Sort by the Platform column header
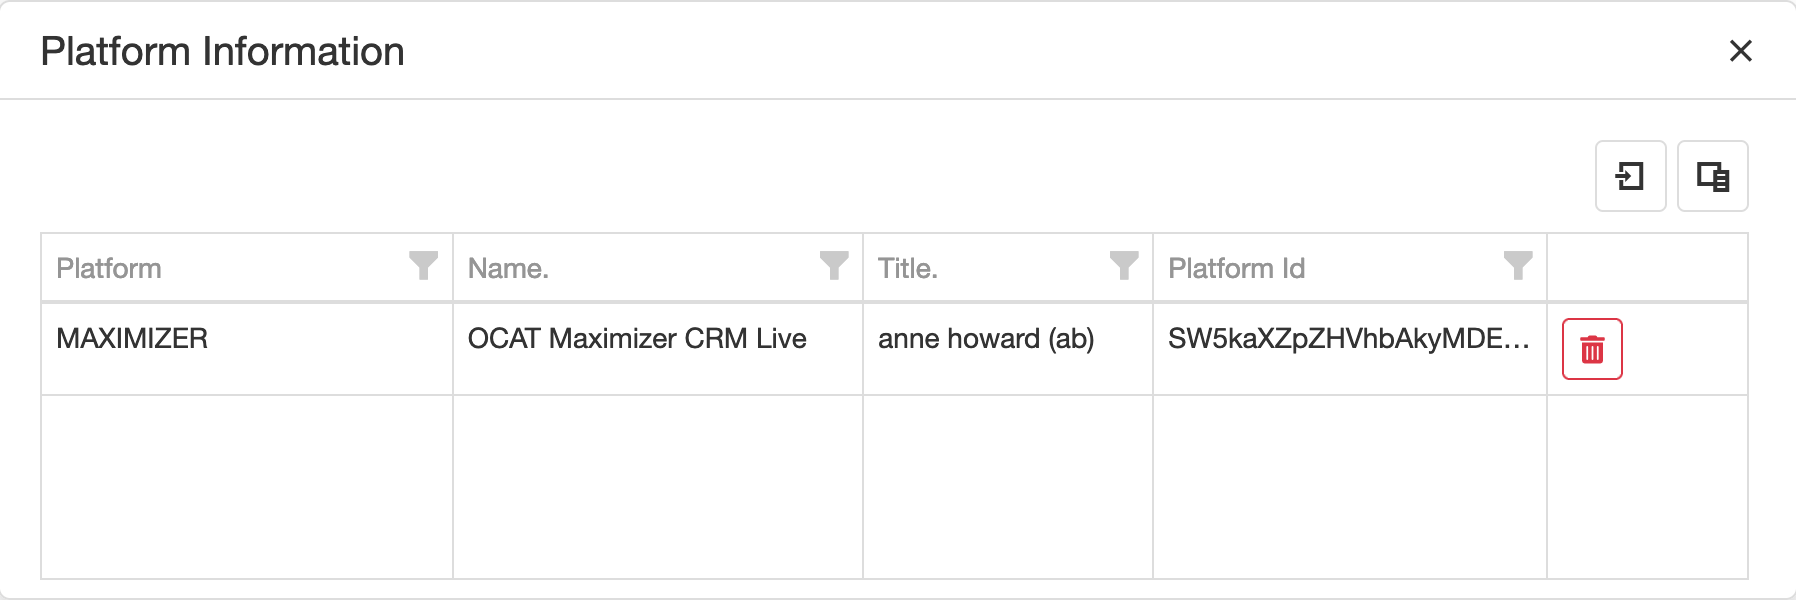Image resolution: width=1796 pixels, height=600 pixels. tap(109, 268)
